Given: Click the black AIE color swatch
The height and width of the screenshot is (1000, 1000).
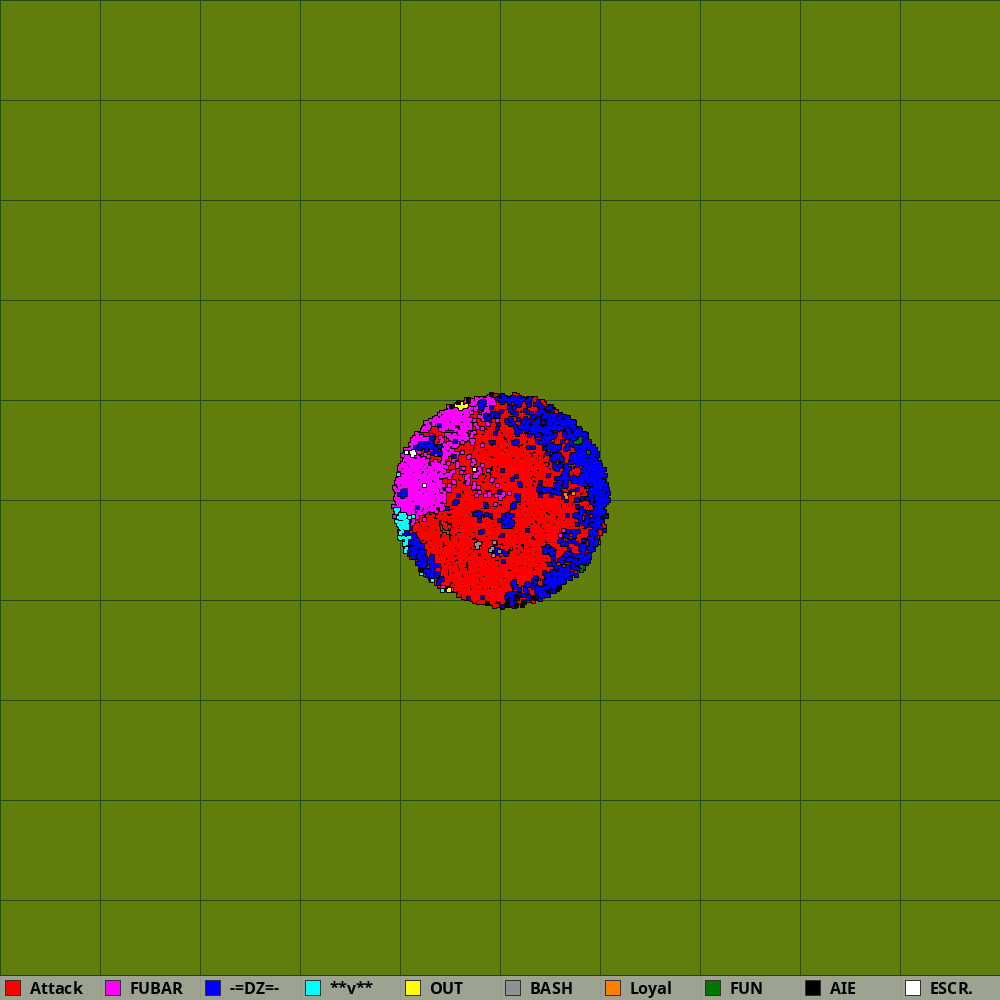Looking at the screenshot, I should 813,988.
